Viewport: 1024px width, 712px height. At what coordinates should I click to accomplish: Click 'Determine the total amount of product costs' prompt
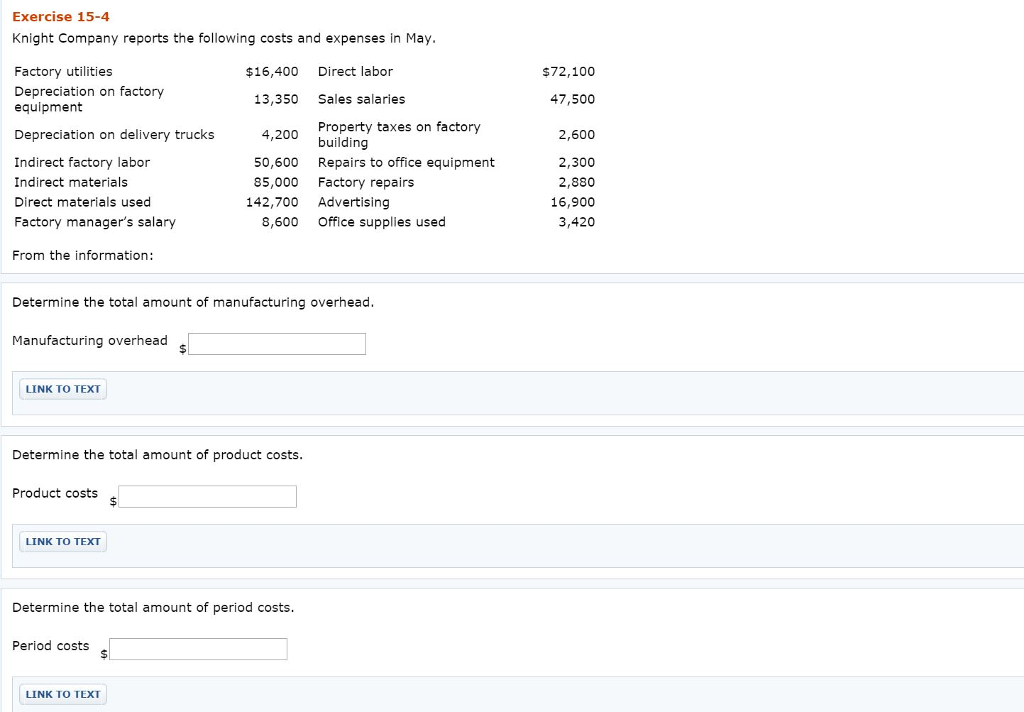tap(157, 455)
